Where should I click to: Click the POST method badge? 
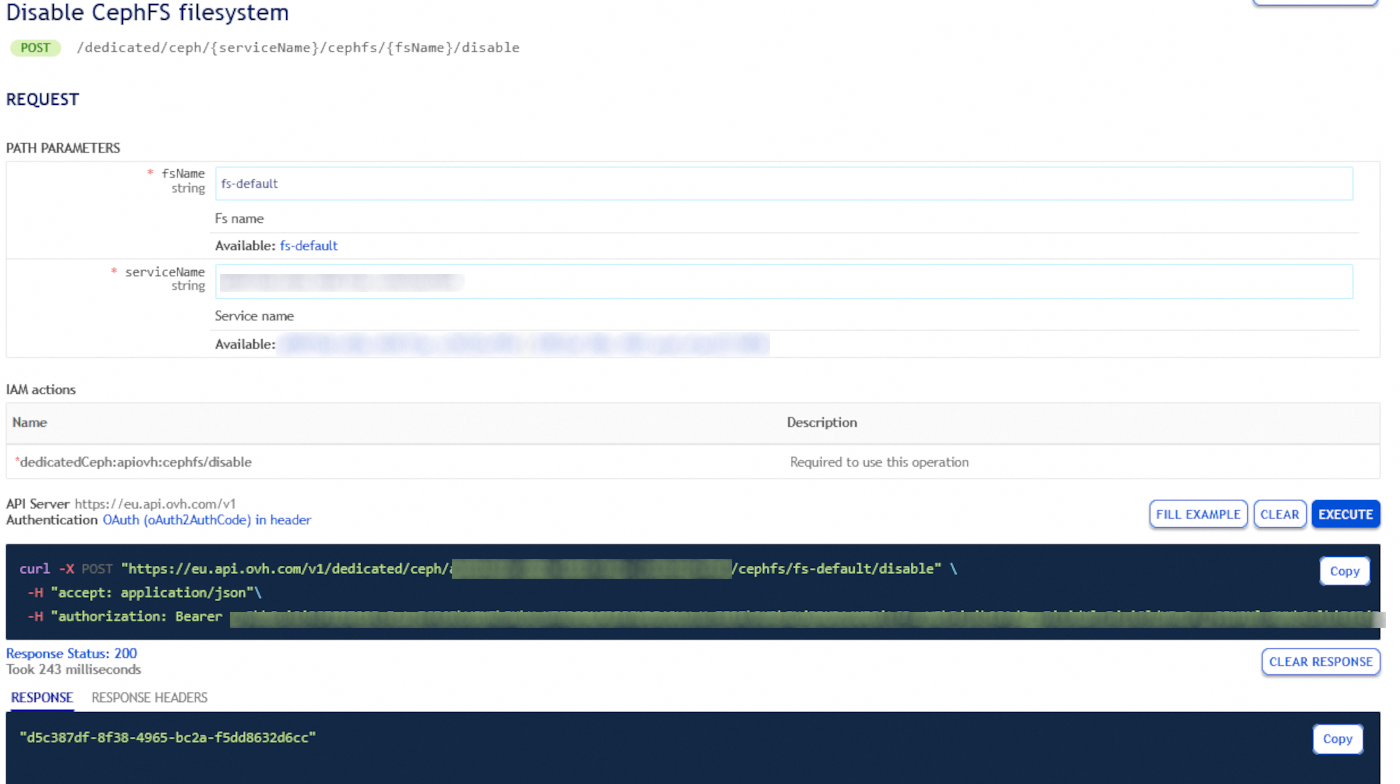coord(34,47)
